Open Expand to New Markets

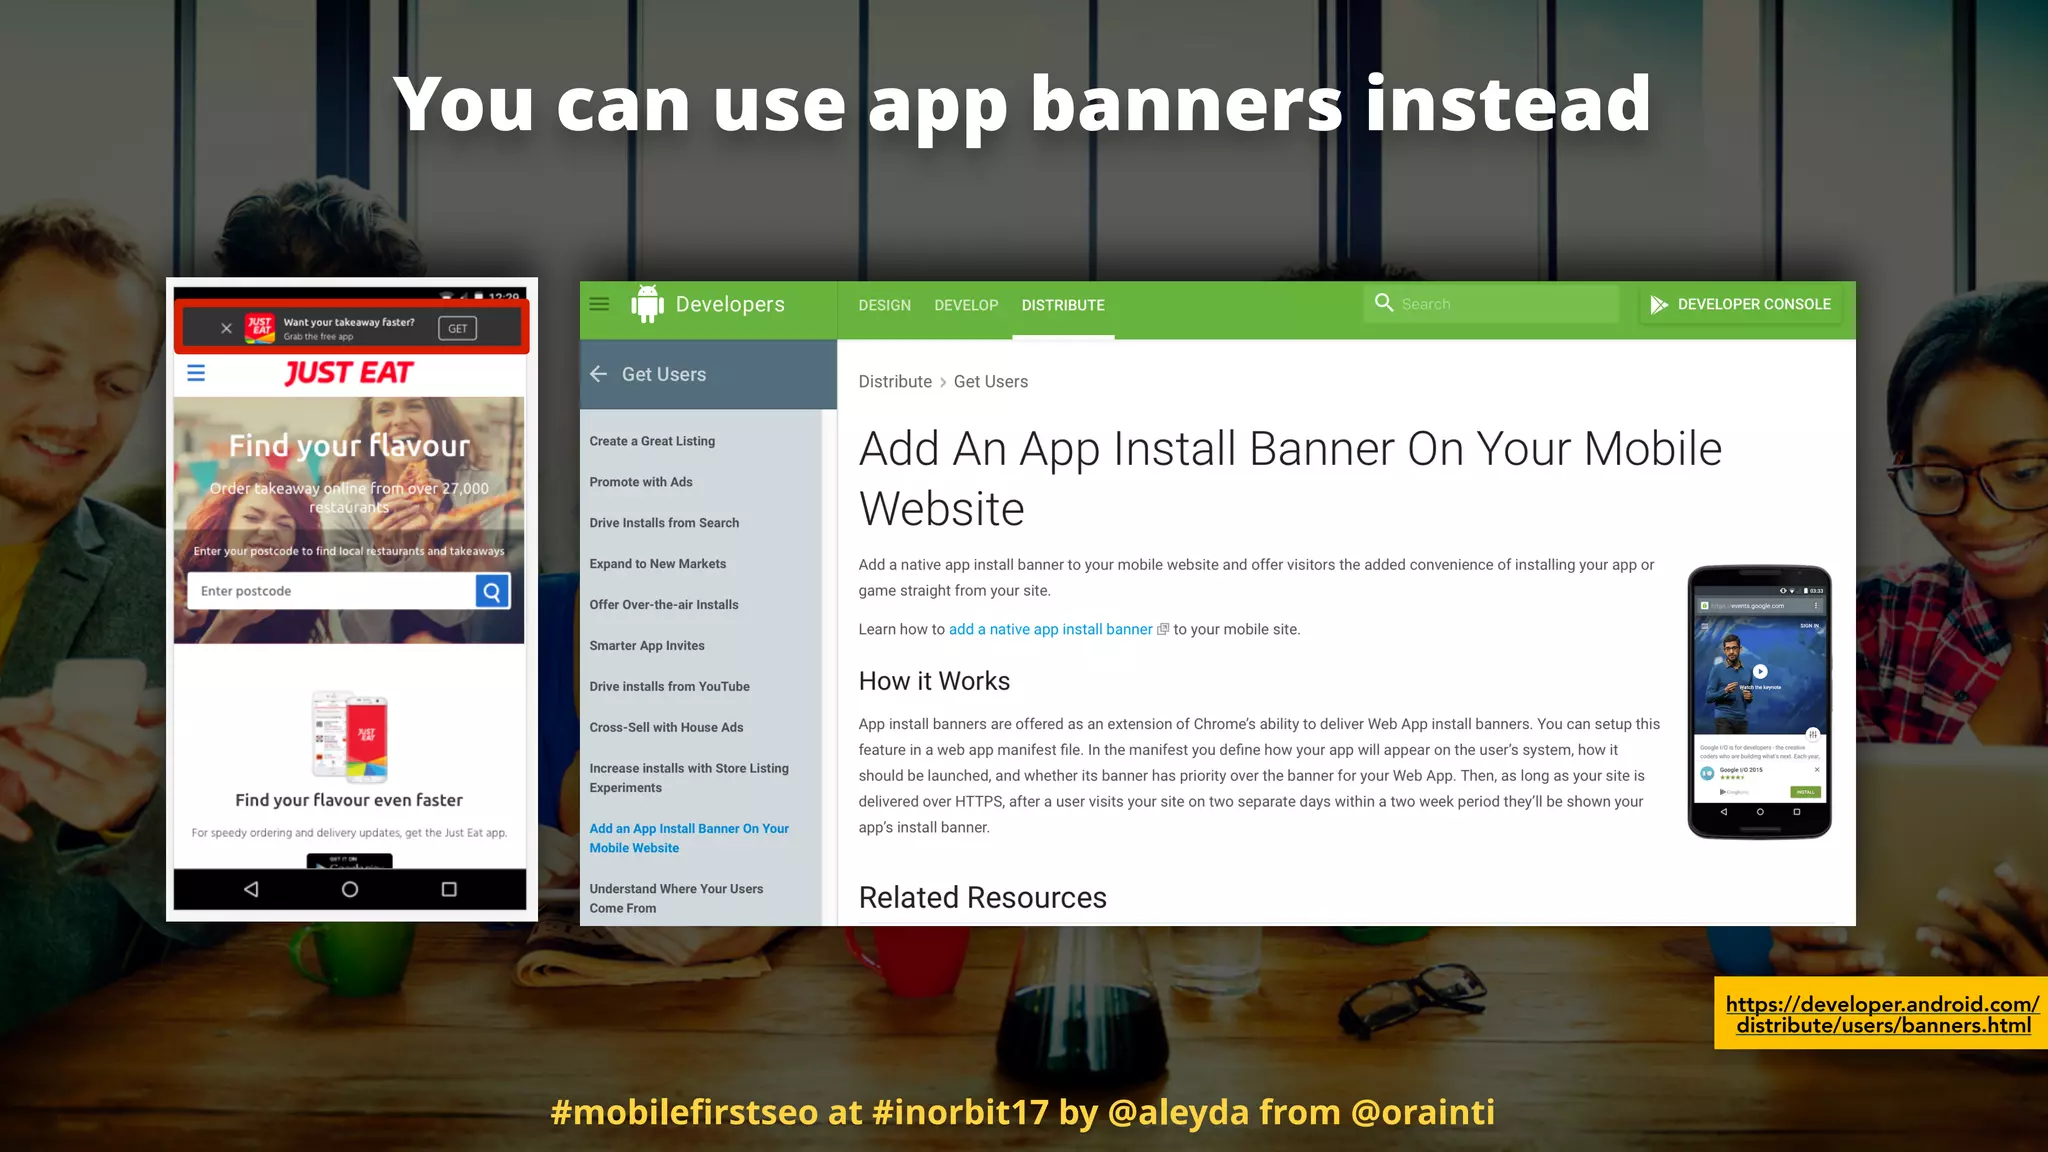click(x=658, y=564)
